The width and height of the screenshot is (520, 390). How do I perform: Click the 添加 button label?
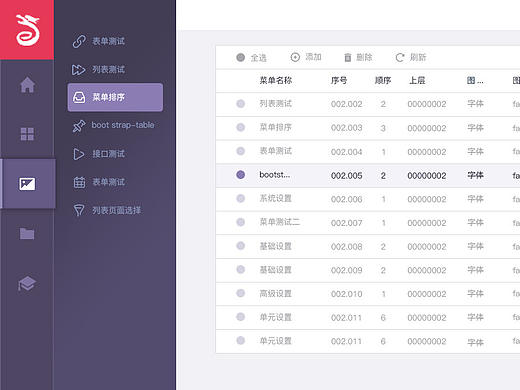pyautogui.click(x=313, y=57)
